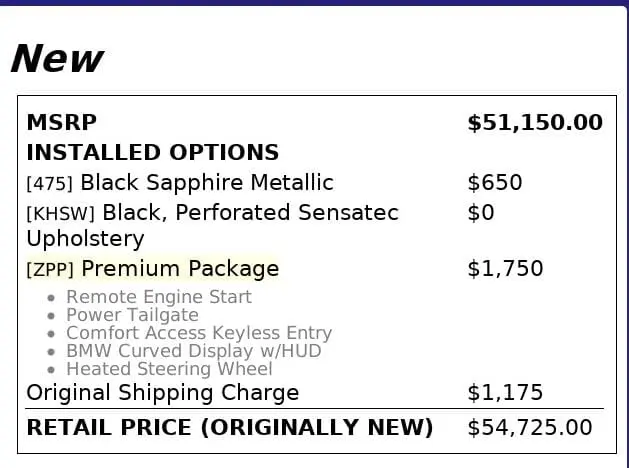Select the MSRP label

(x=61, y=123)
